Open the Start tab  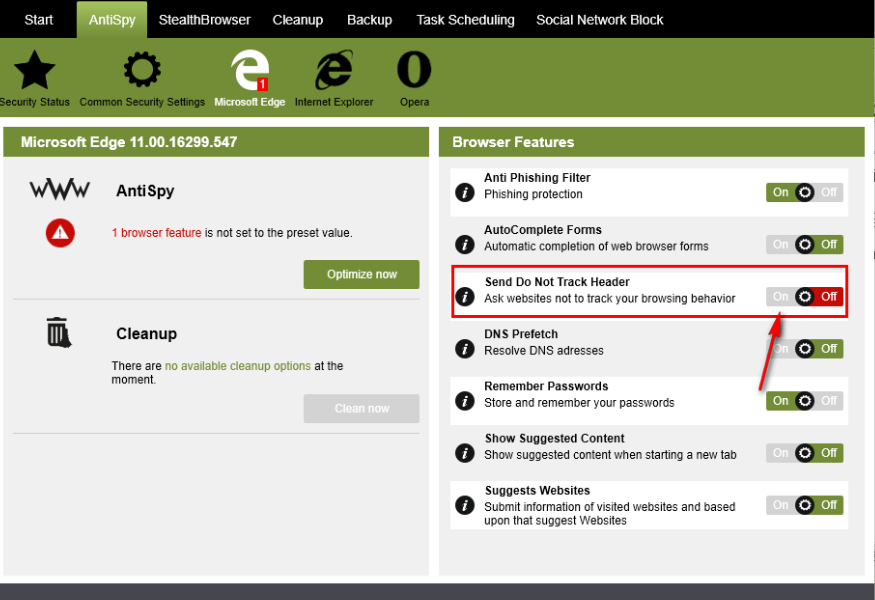tap(39, 20)
